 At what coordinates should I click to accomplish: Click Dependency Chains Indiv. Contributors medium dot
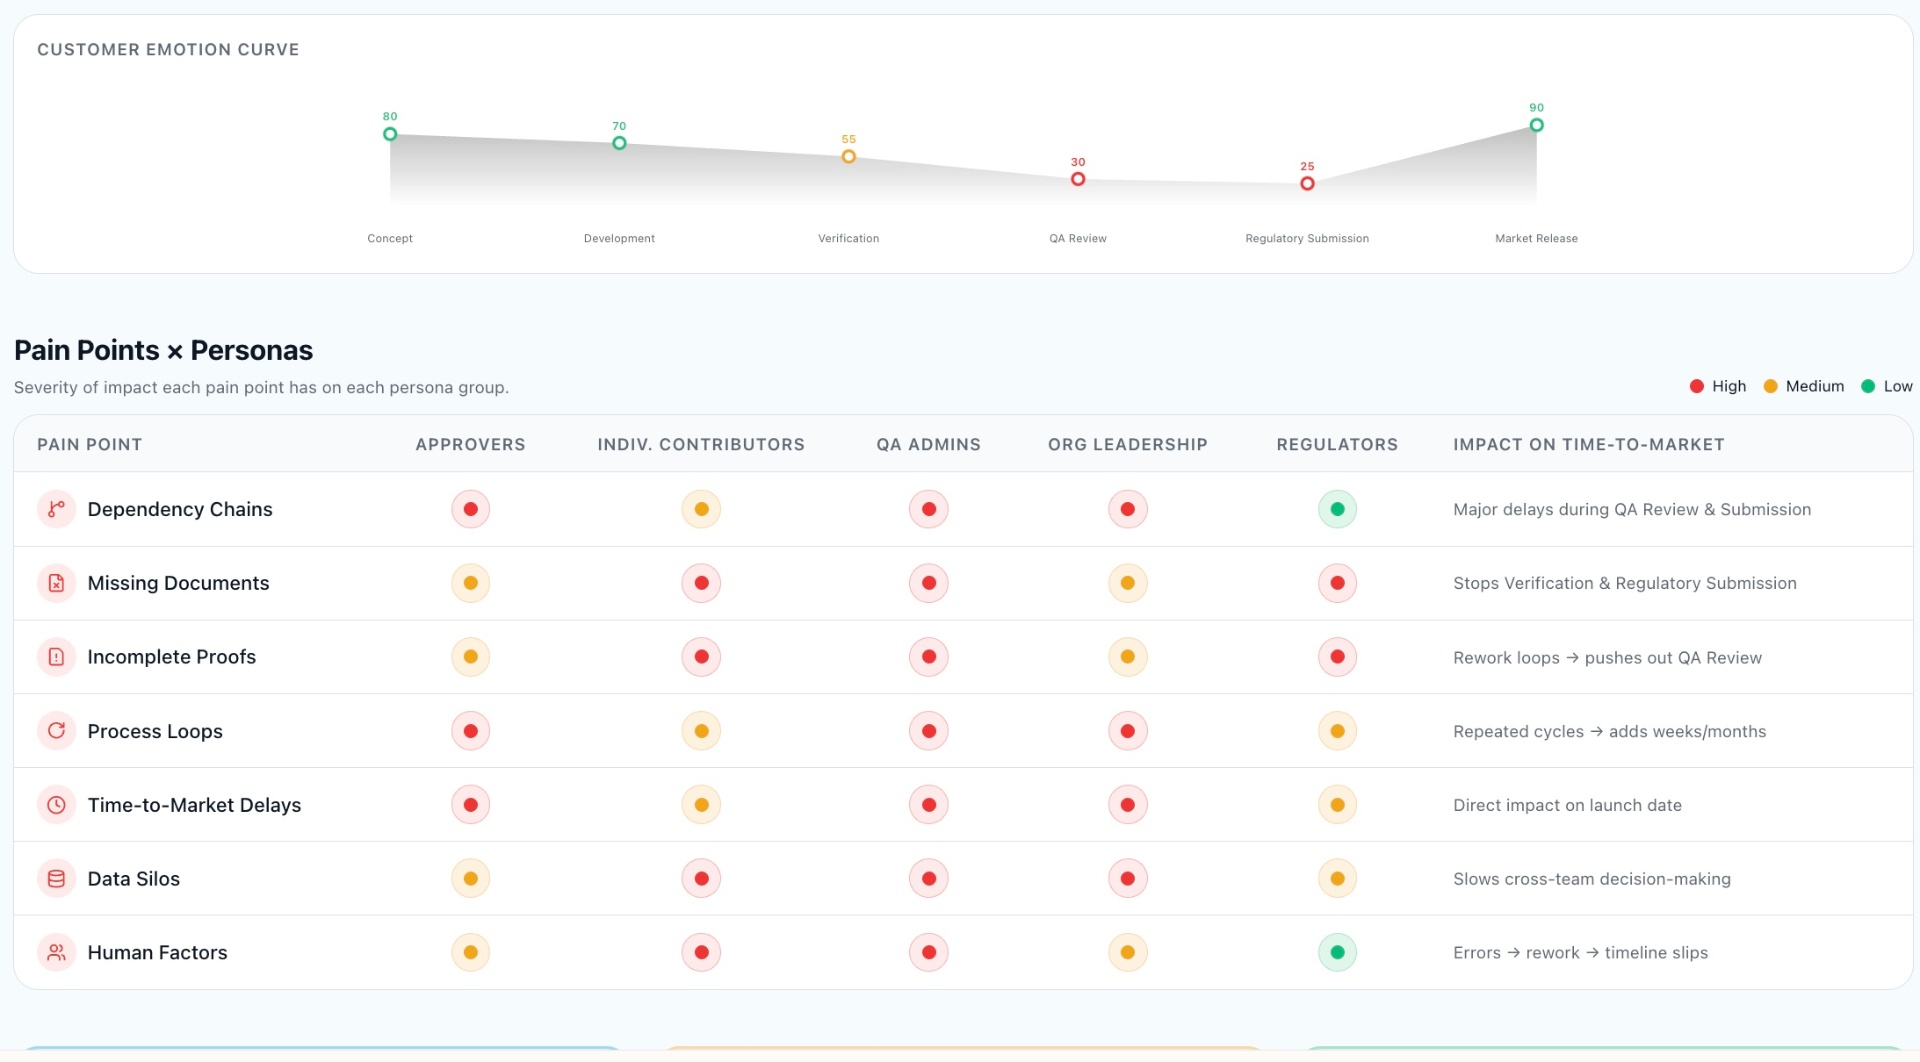[701, 509]
